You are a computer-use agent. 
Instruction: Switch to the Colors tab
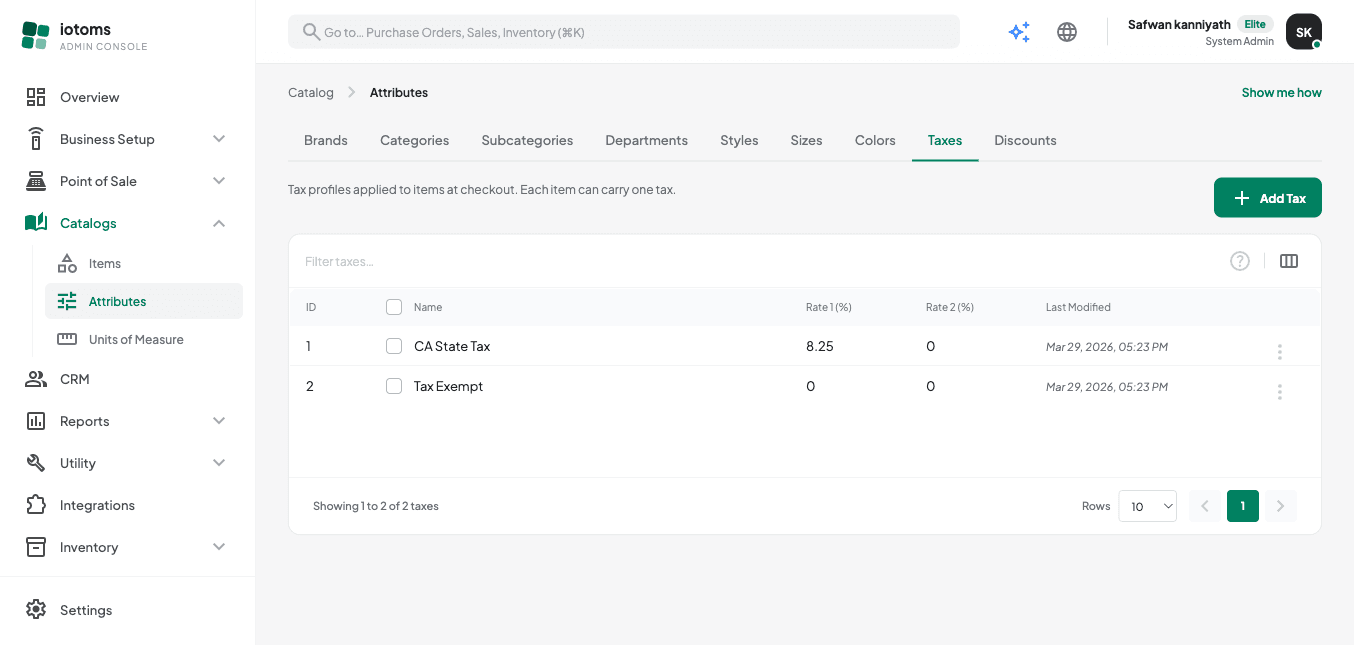pos(875,140)
